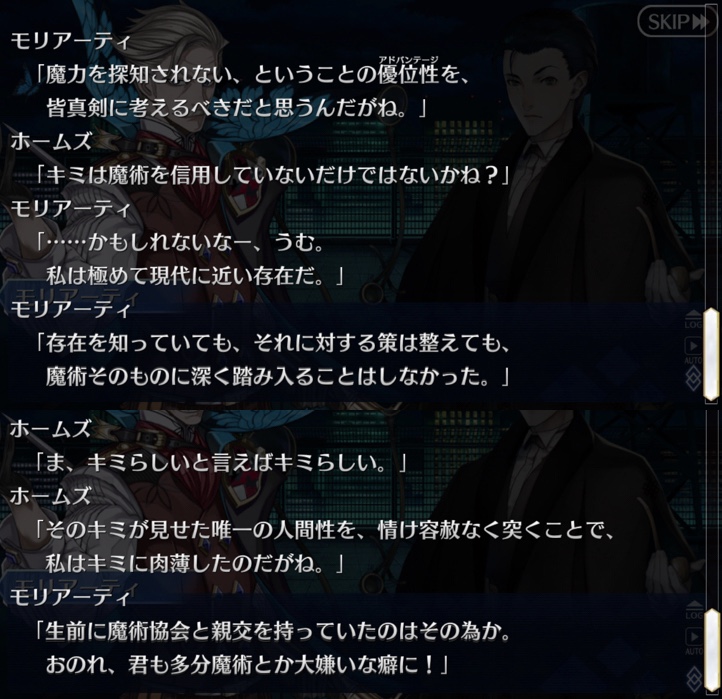Skip the story with the SKIP button
The image size is (722, 699).
click(x=677, y=22)
